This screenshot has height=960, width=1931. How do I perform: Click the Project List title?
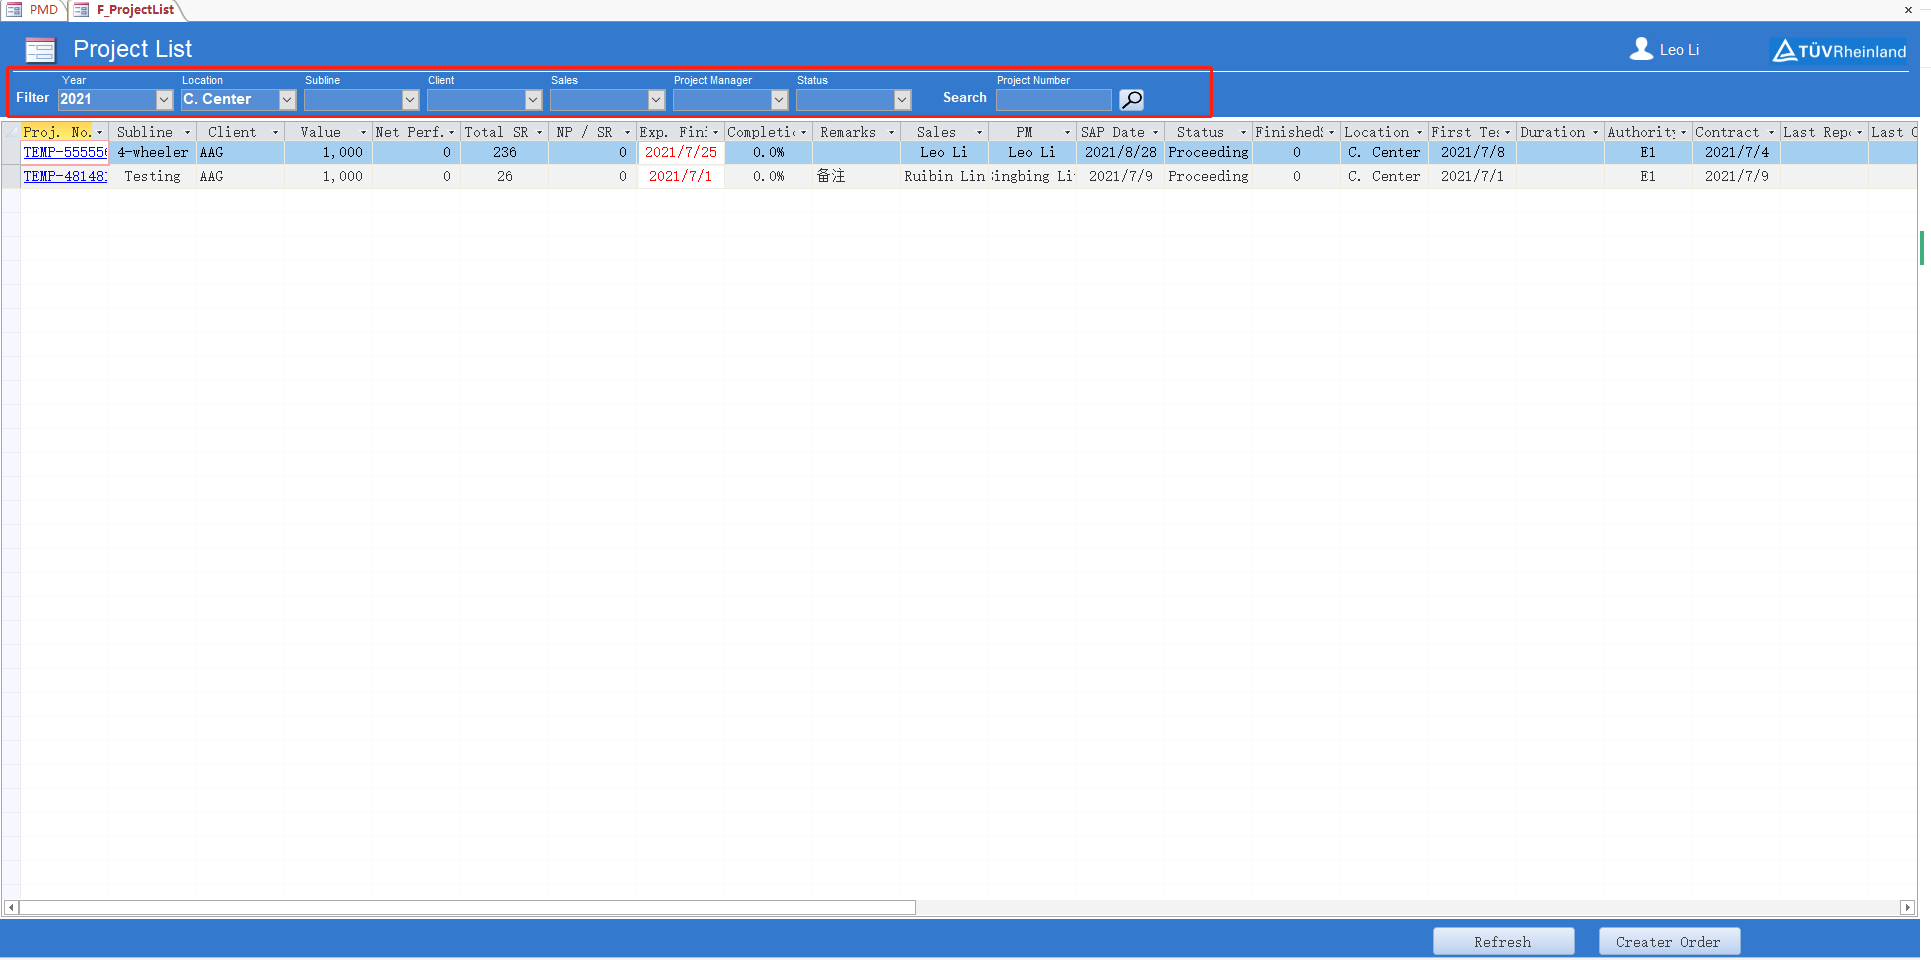coord(132,49)
